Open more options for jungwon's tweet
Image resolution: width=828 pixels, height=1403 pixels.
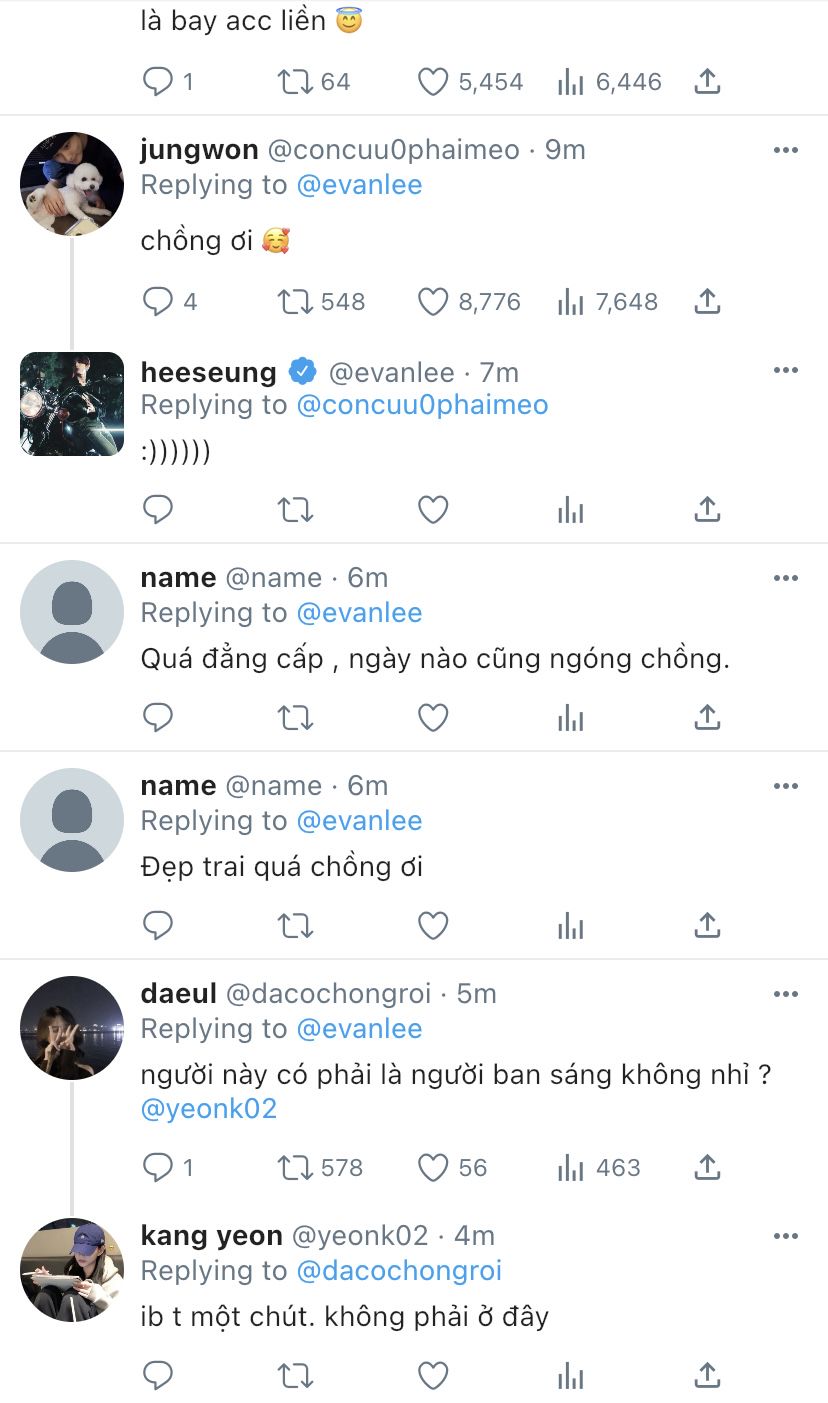point(786,150)
